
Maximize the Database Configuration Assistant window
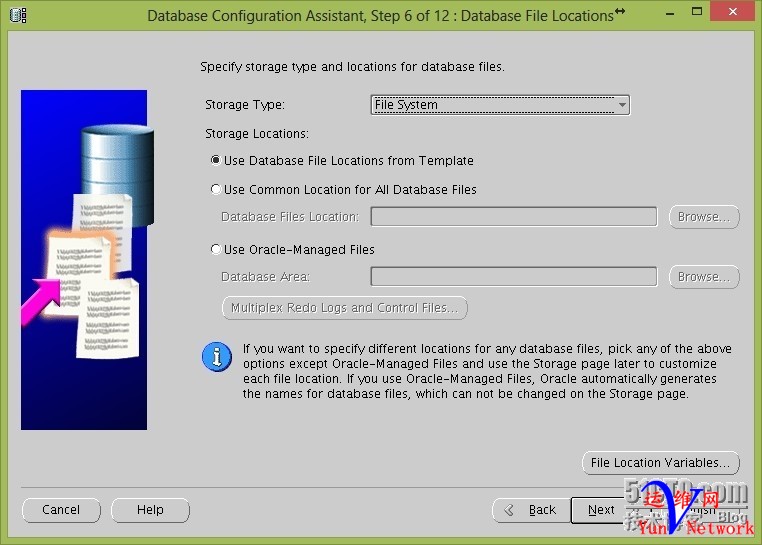click(697, 12)
